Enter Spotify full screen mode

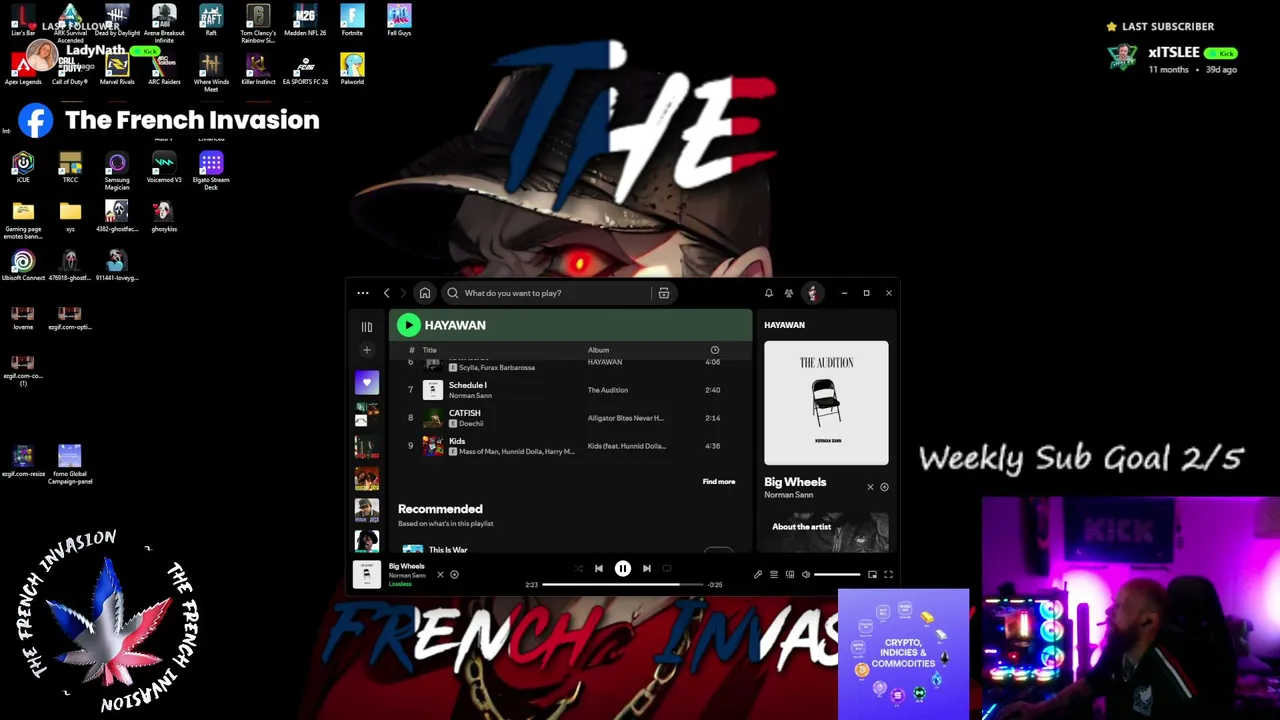(x=888, y=575)
